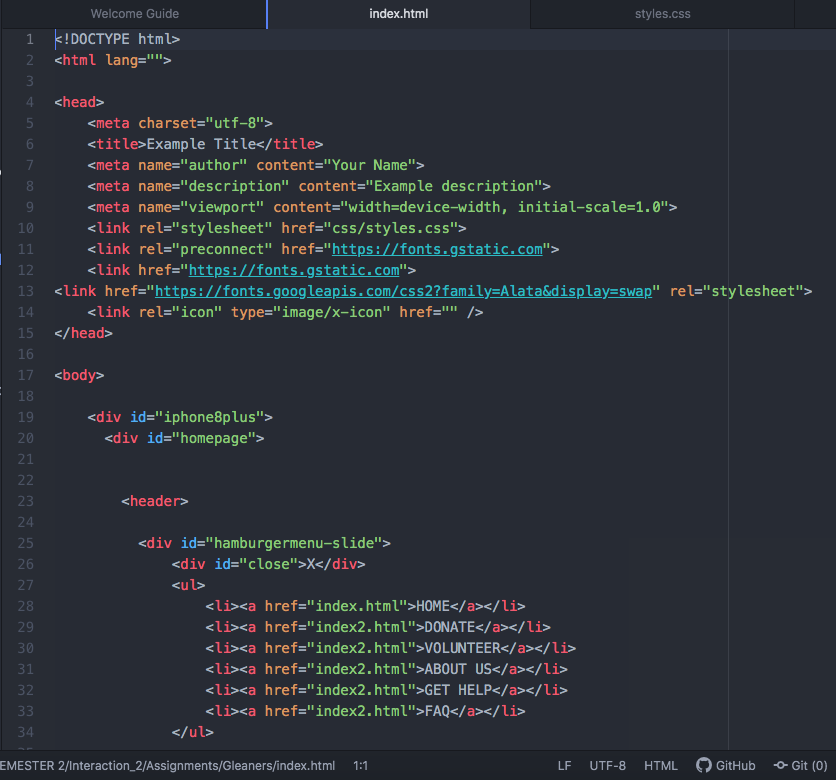Click the index.html file path in status bar

[x=167, y=765]
